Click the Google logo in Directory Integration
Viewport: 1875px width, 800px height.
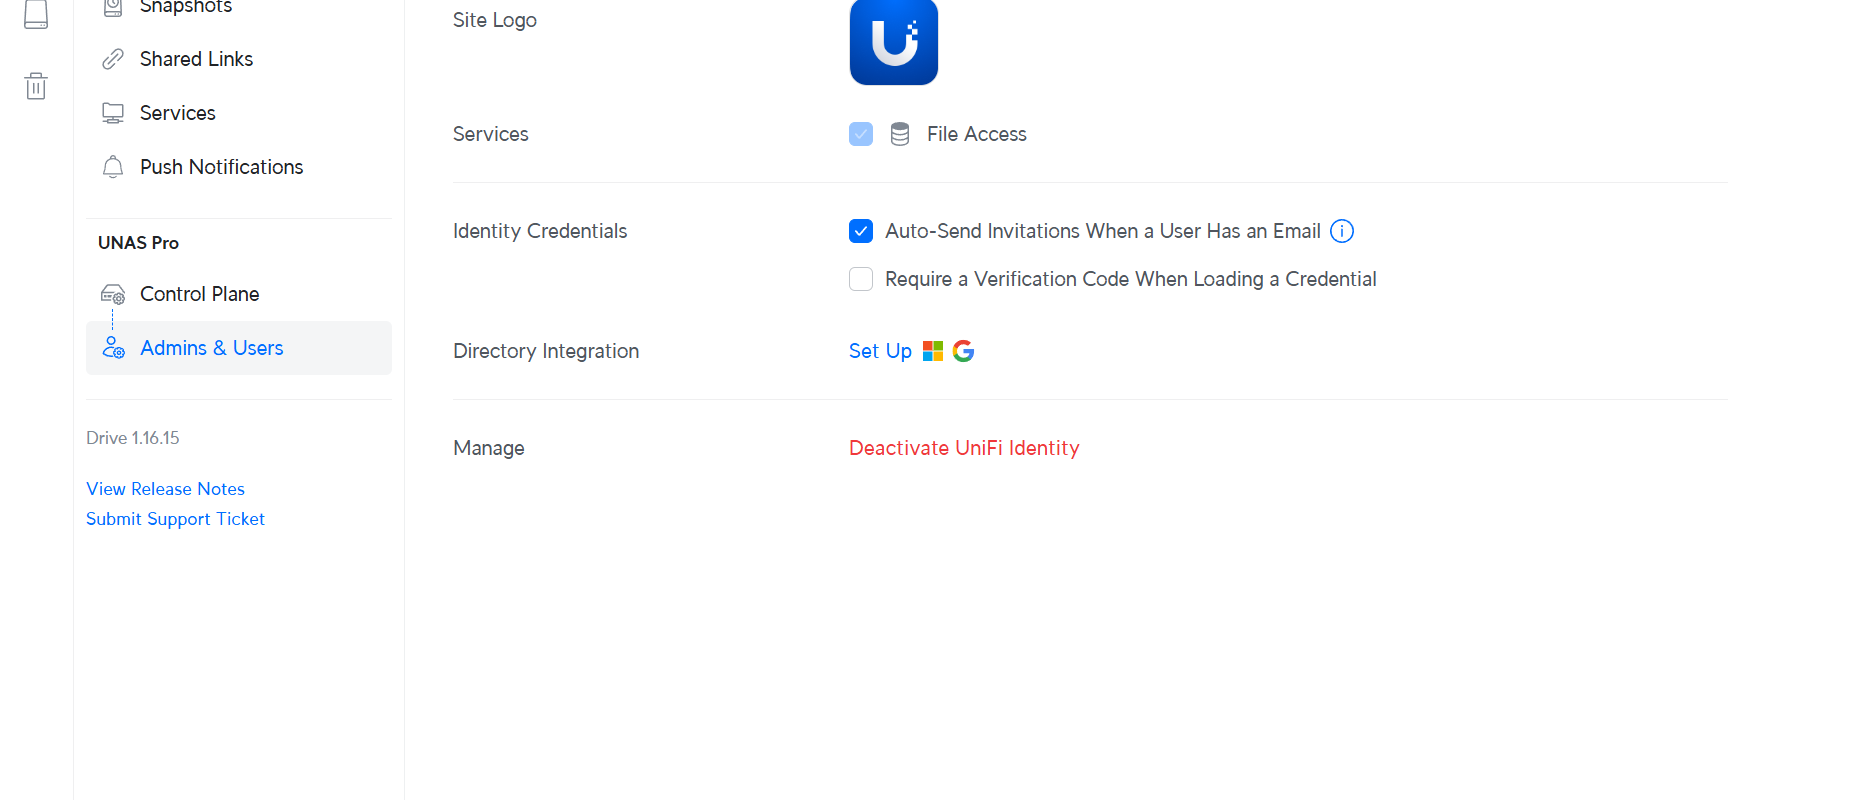[x=963, y=351]
